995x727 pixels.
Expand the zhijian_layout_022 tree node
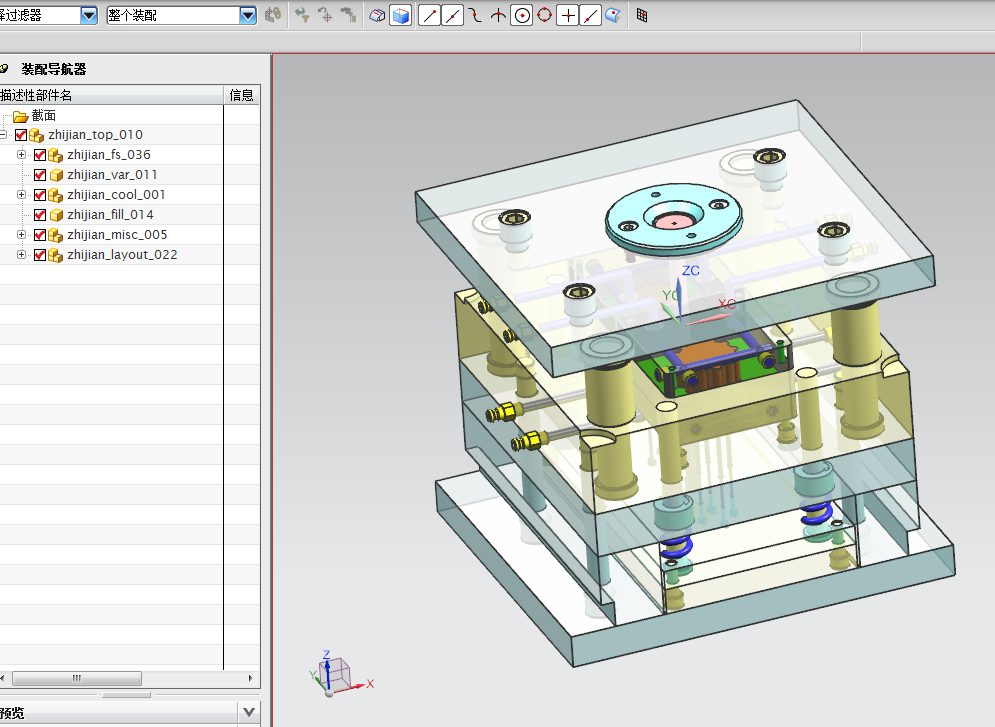(21, 254)
